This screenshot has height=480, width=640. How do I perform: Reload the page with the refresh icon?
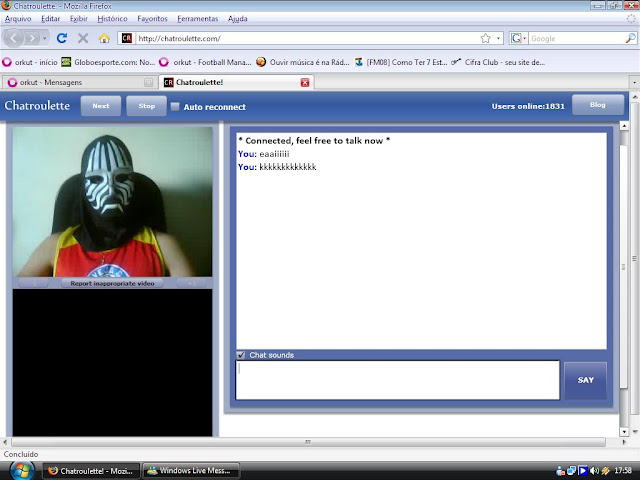click(62, 38)
